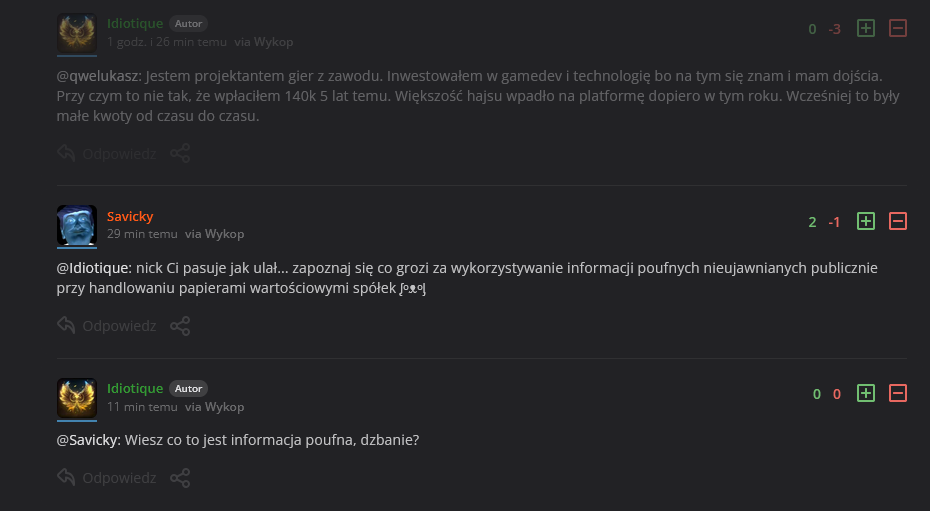Open Idiotique's profile from the first comment

[x=135, y=23]
